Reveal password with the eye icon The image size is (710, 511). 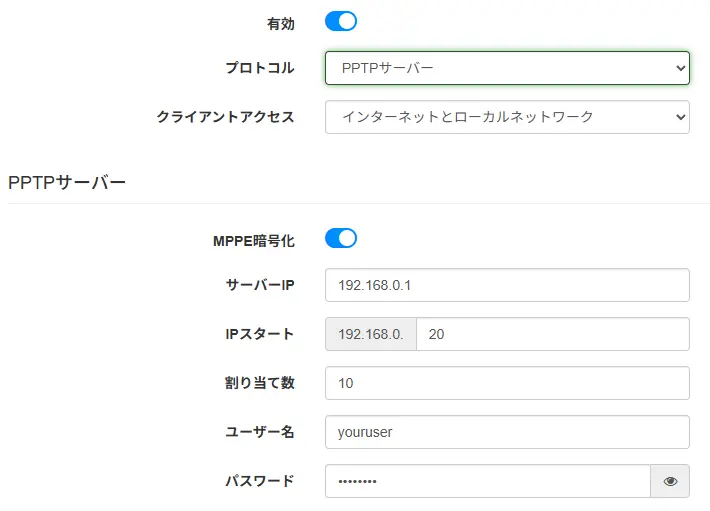670,481
